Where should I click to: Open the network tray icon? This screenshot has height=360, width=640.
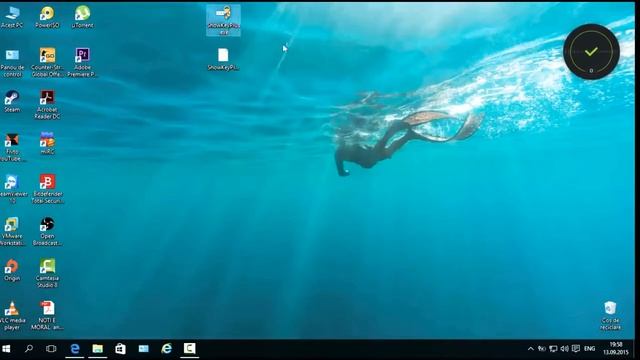tap(553, 349)
